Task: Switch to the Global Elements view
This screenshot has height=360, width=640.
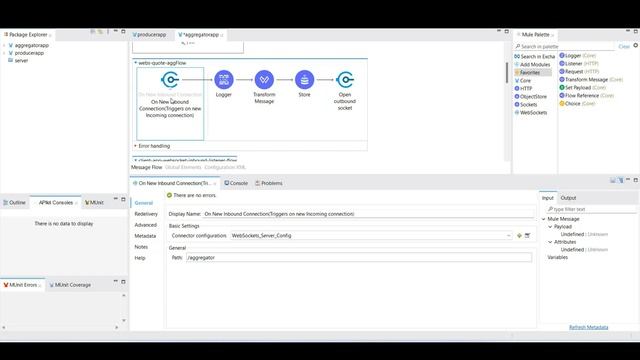Action: click(x=183, y=167)
